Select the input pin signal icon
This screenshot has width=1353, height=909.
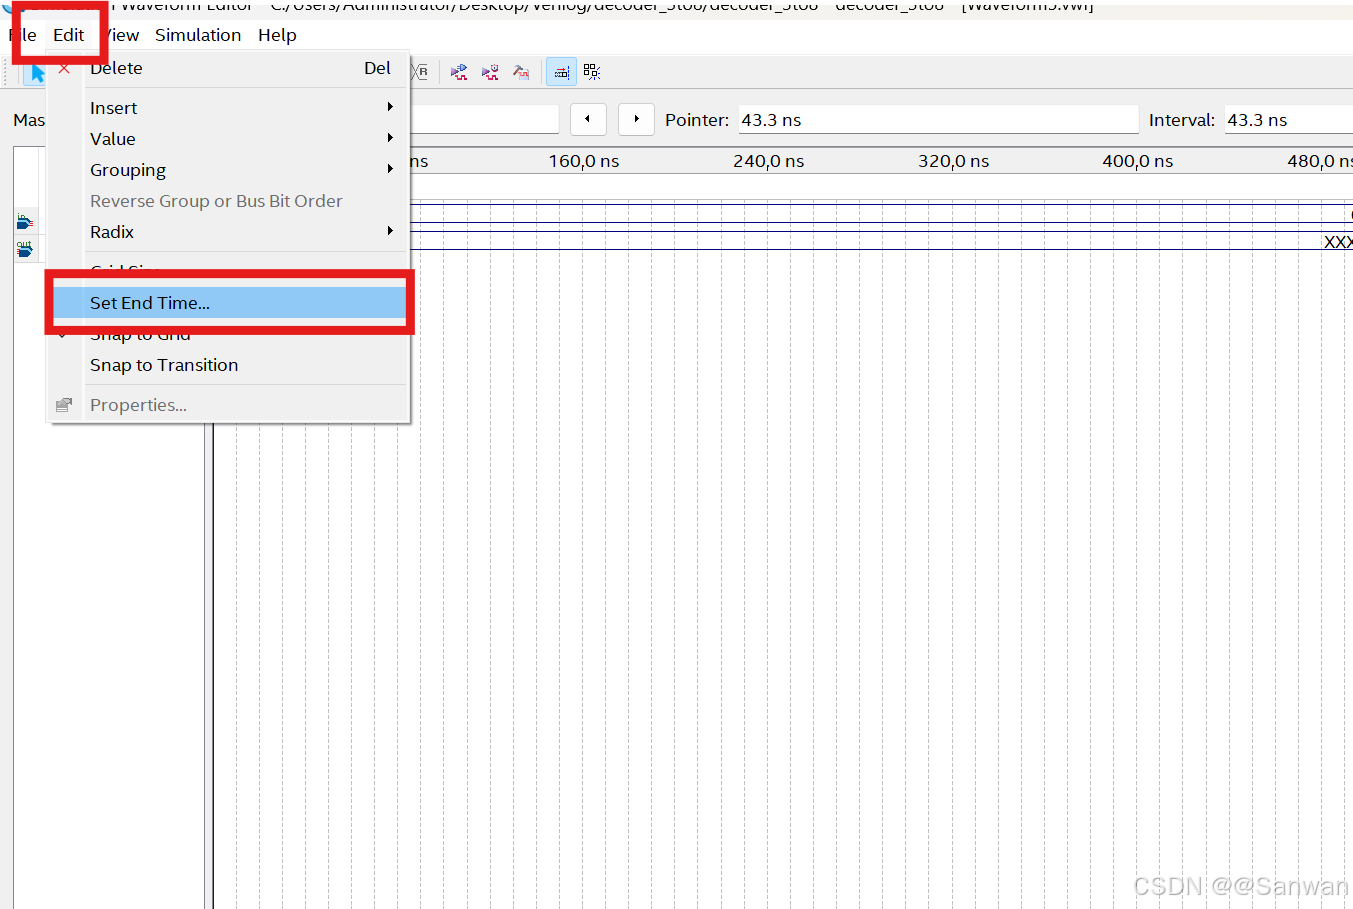pos(24,221)
